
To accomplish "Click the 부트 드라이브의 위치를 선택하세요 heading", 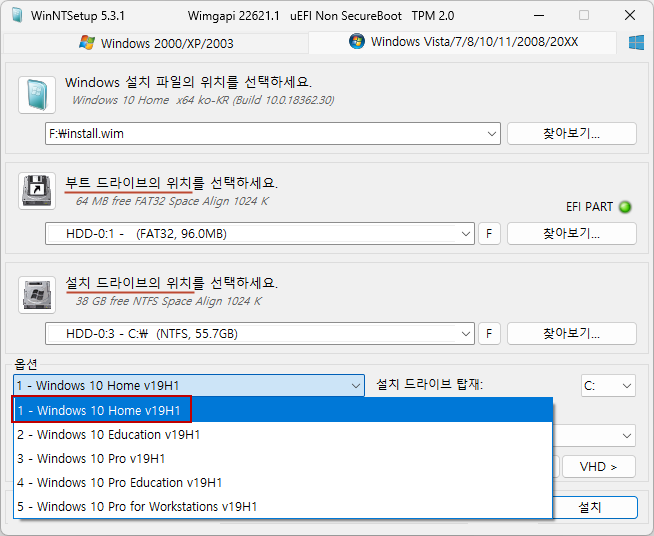I will [171, 183].
